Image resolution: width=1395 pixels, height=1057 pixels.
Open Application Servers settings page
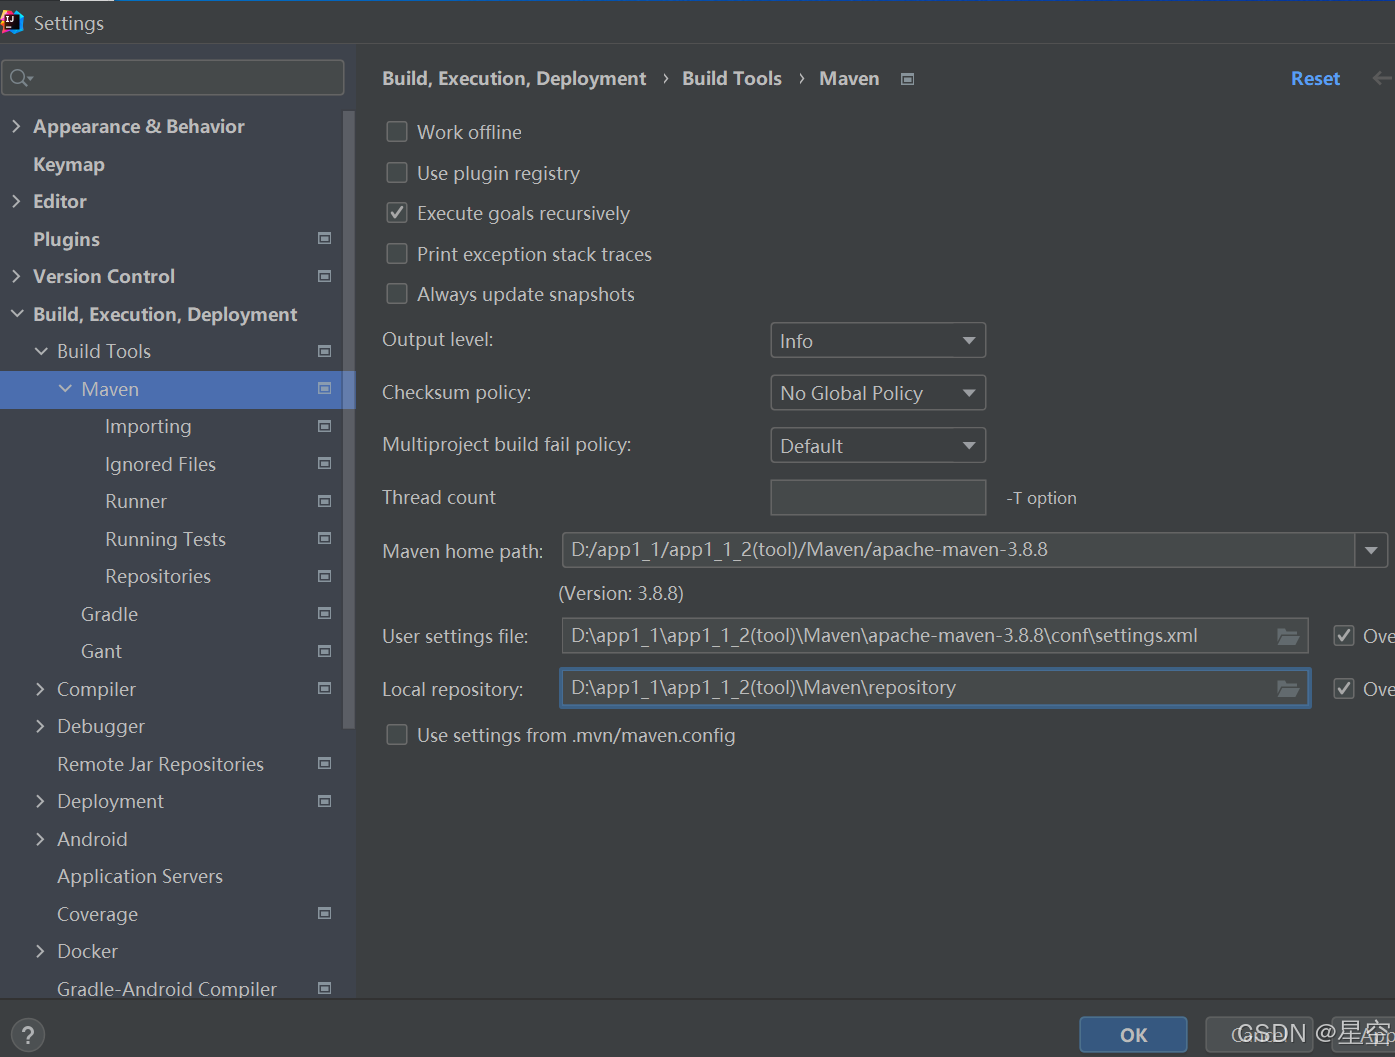140,876
